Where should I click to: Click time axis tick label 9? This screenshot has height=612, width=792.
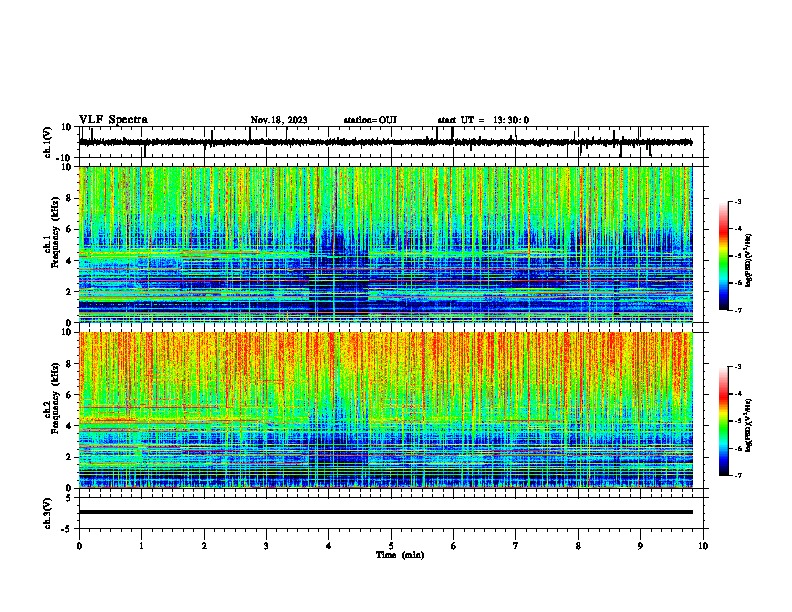[x=640, y=546]
